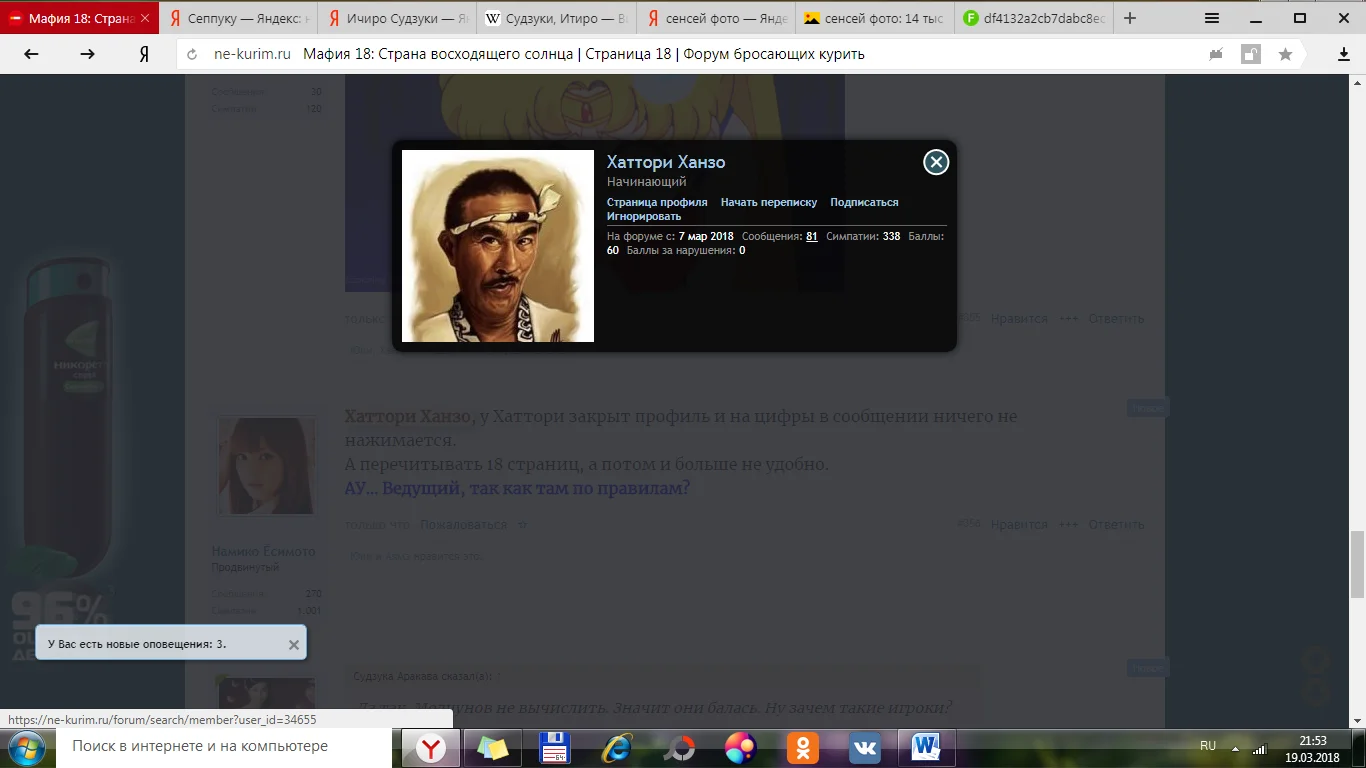Open the gray-red circular taskbar app

coord(679,747)
